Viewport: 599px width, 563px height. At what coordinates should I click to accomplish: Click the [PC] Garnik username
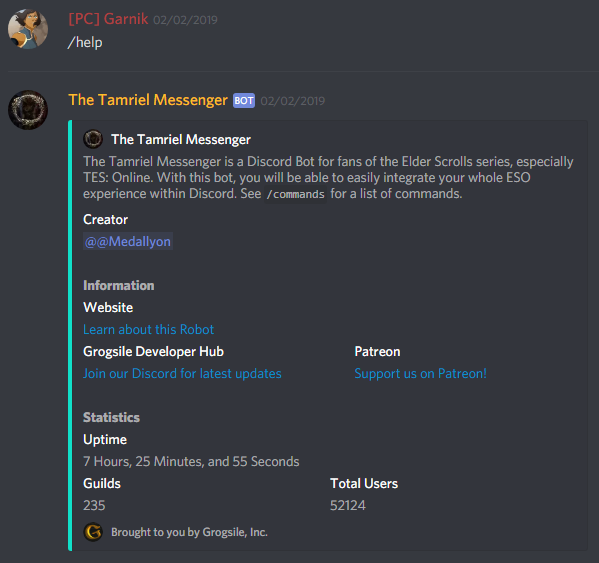(108, 19)
